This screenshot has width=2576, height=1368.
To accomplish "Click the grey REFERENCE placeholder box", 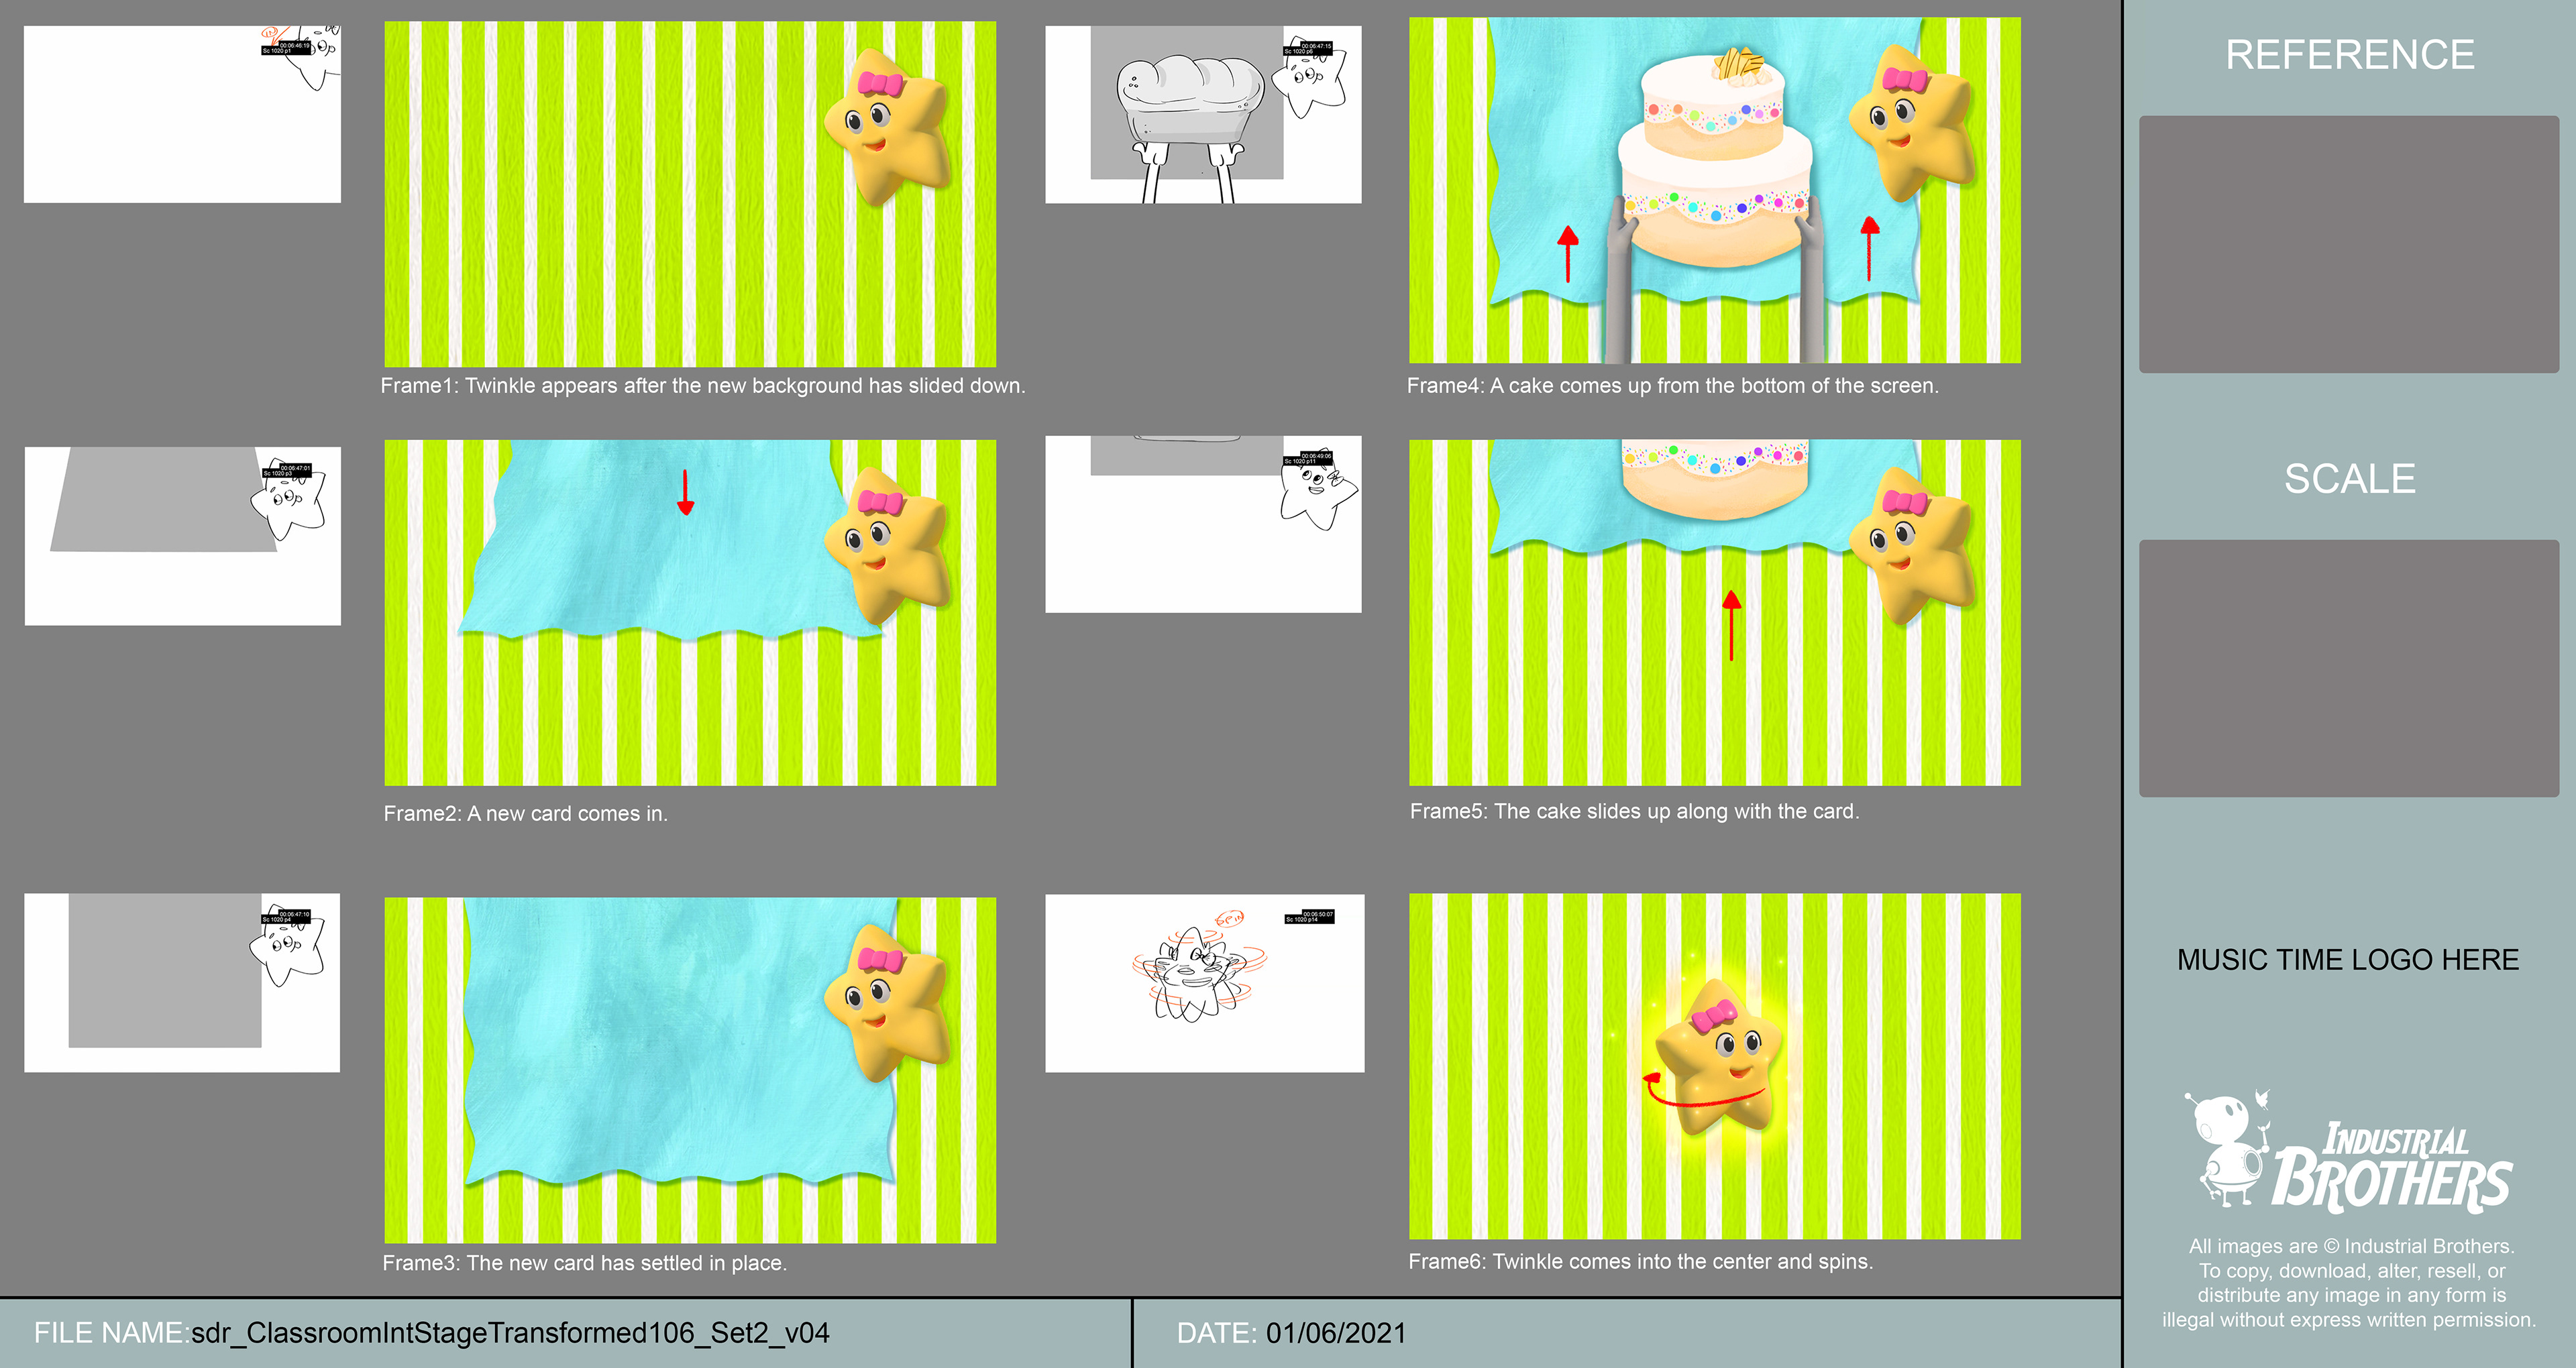I will coord(2348,244).
